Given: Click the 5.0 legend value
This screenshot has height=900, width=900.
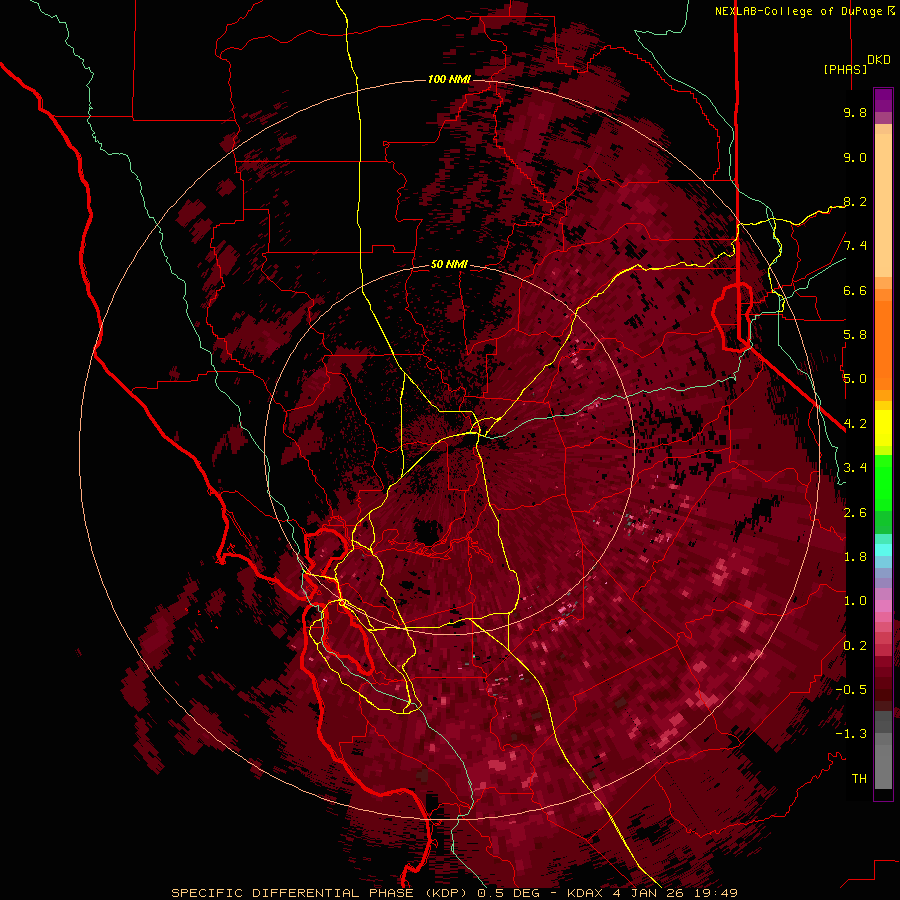Looking at the screenshot, I should pos(855,379).
